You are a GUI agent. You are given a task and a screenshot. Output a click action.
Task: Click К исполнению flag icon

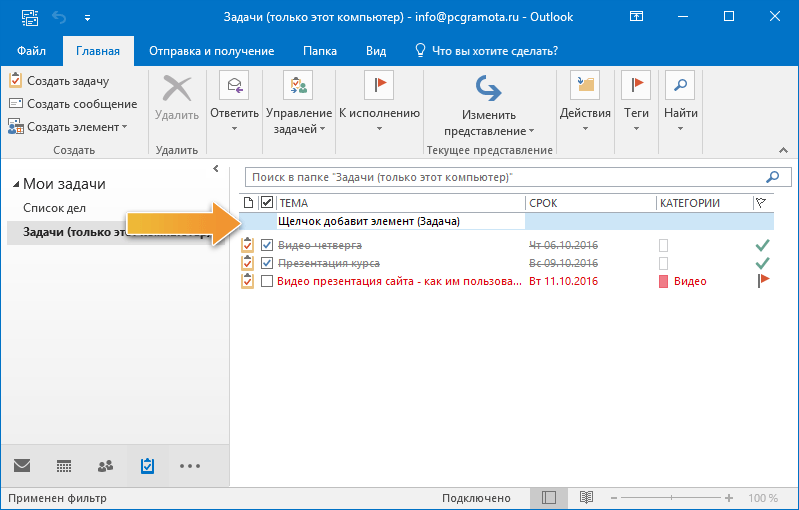point(379,85)
